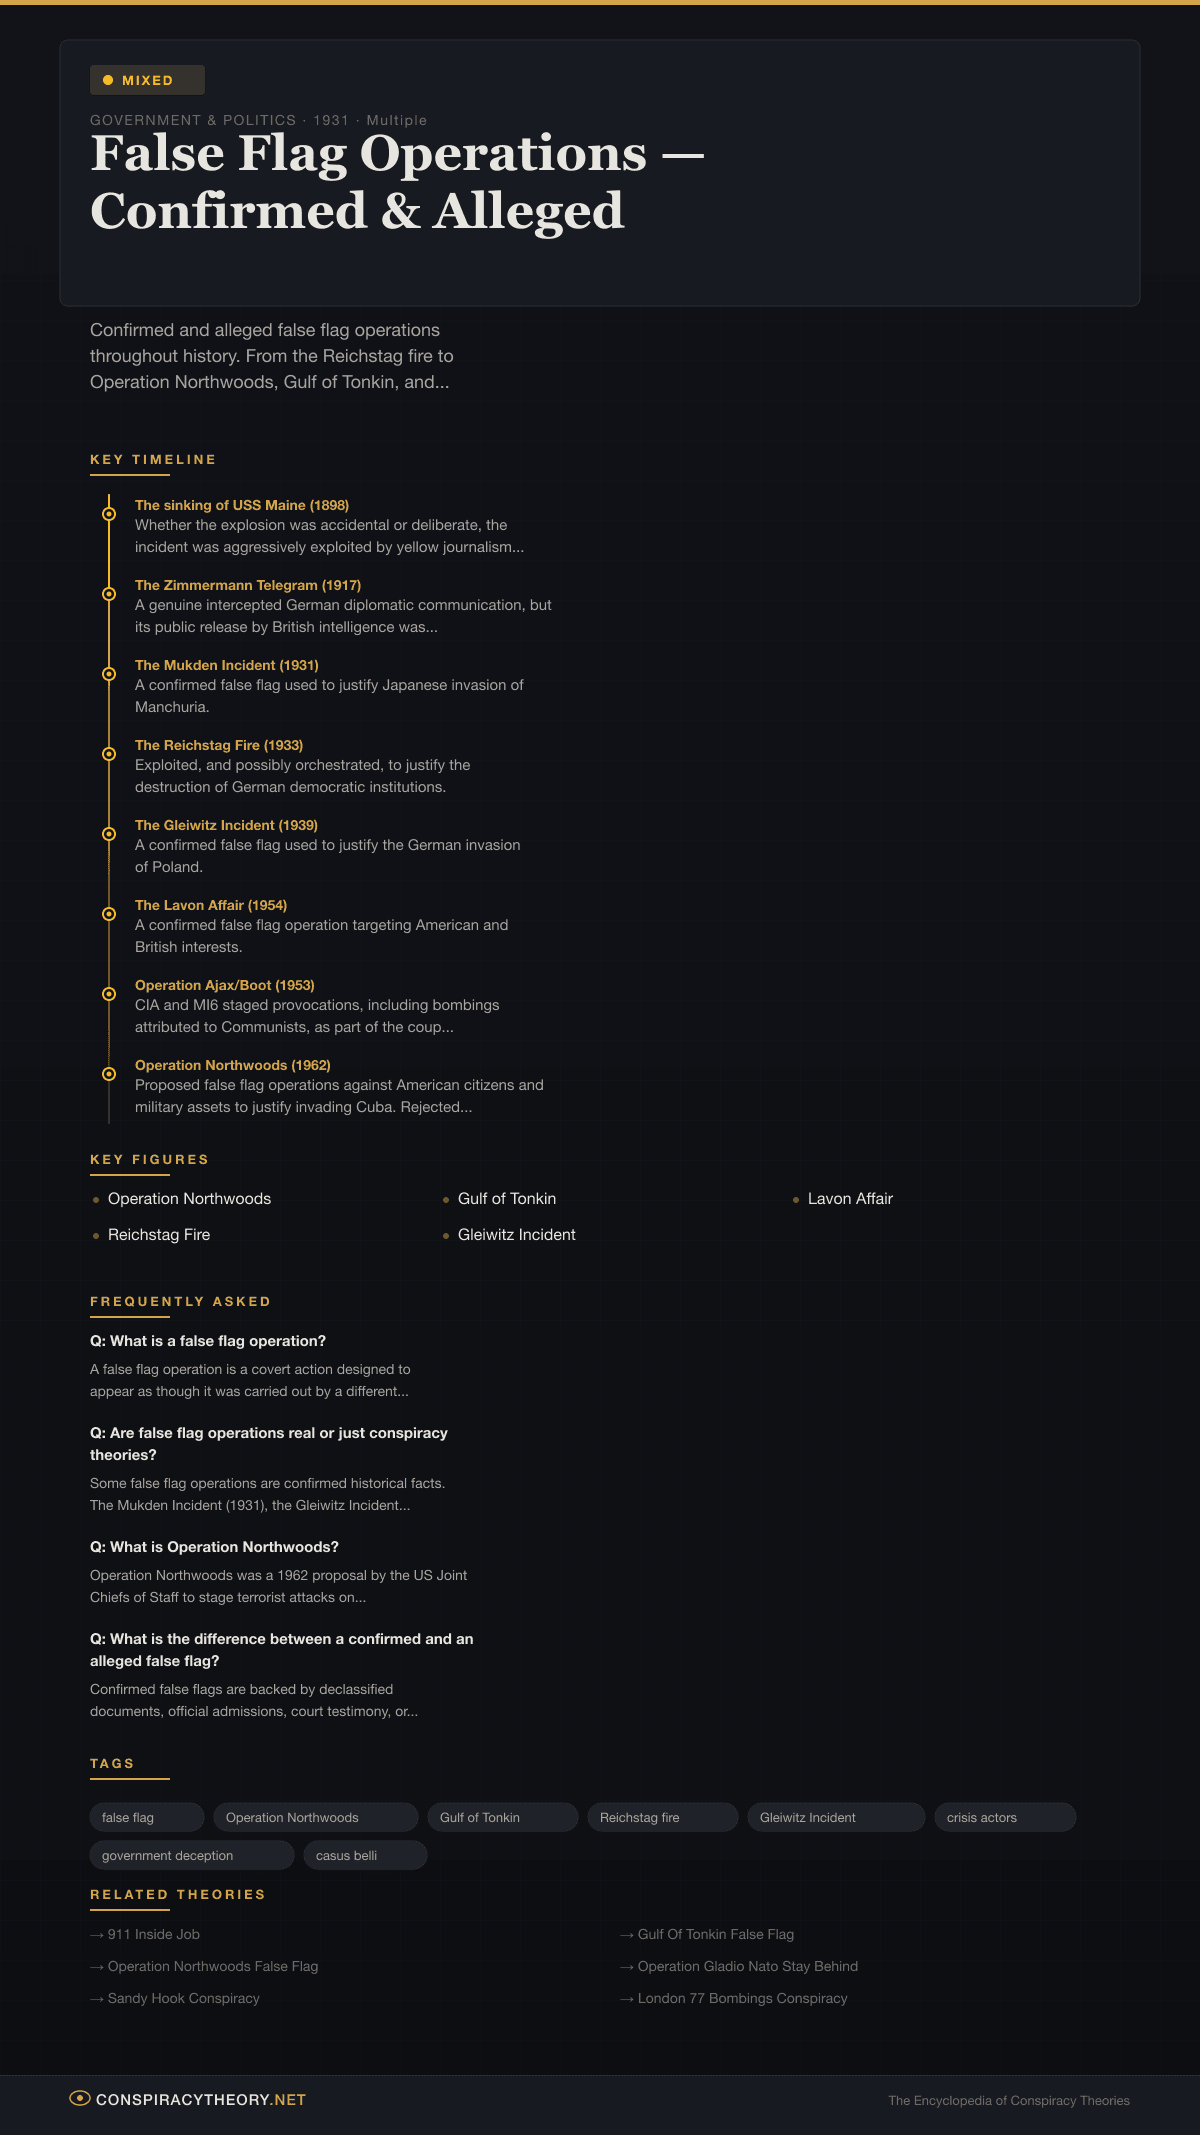This screenshot has width=1200, height=2135.
Task: Select the Mukden Incident timeline marker
Action: coord(109,674)
